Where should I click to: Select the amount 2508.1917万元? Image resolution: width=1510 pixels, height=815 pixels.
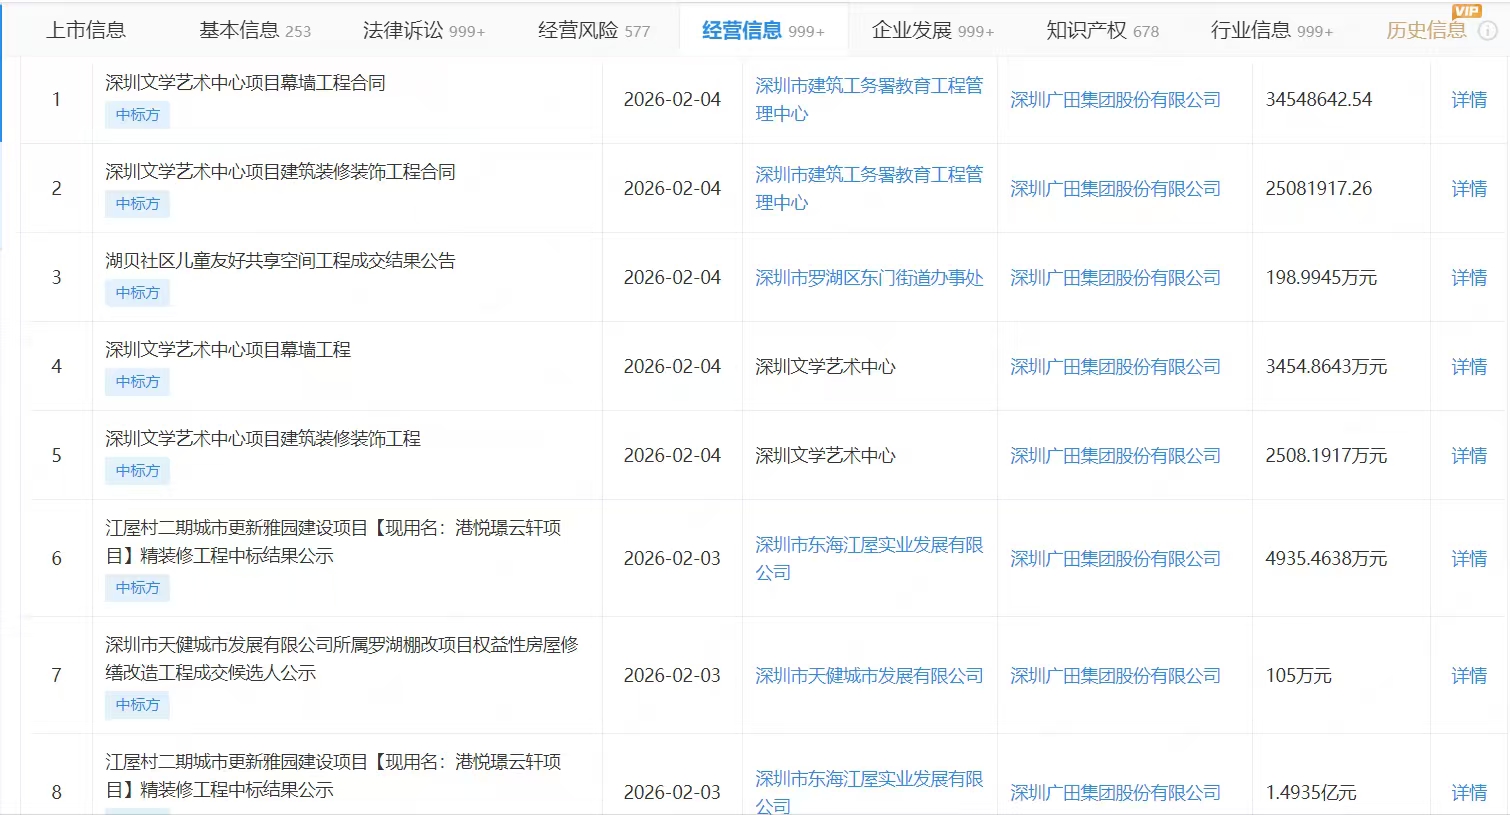tap(1326, 455)
